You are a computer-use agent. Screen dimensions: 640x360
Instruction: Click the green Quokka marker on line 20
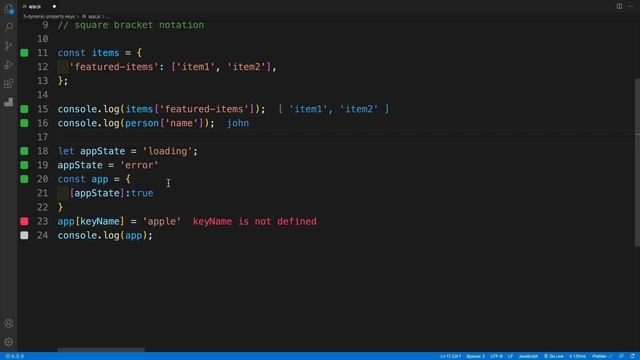24,179
